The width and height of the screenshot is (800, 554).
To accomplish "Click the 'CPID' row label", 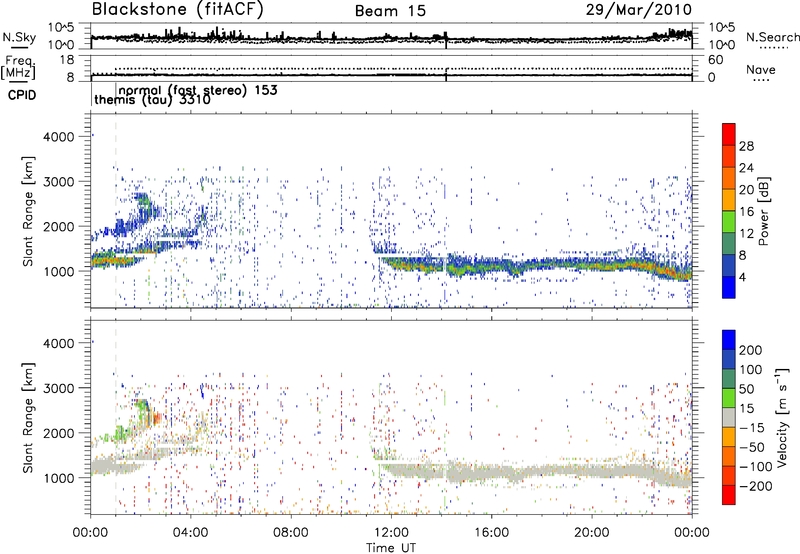I will point(22,95).
